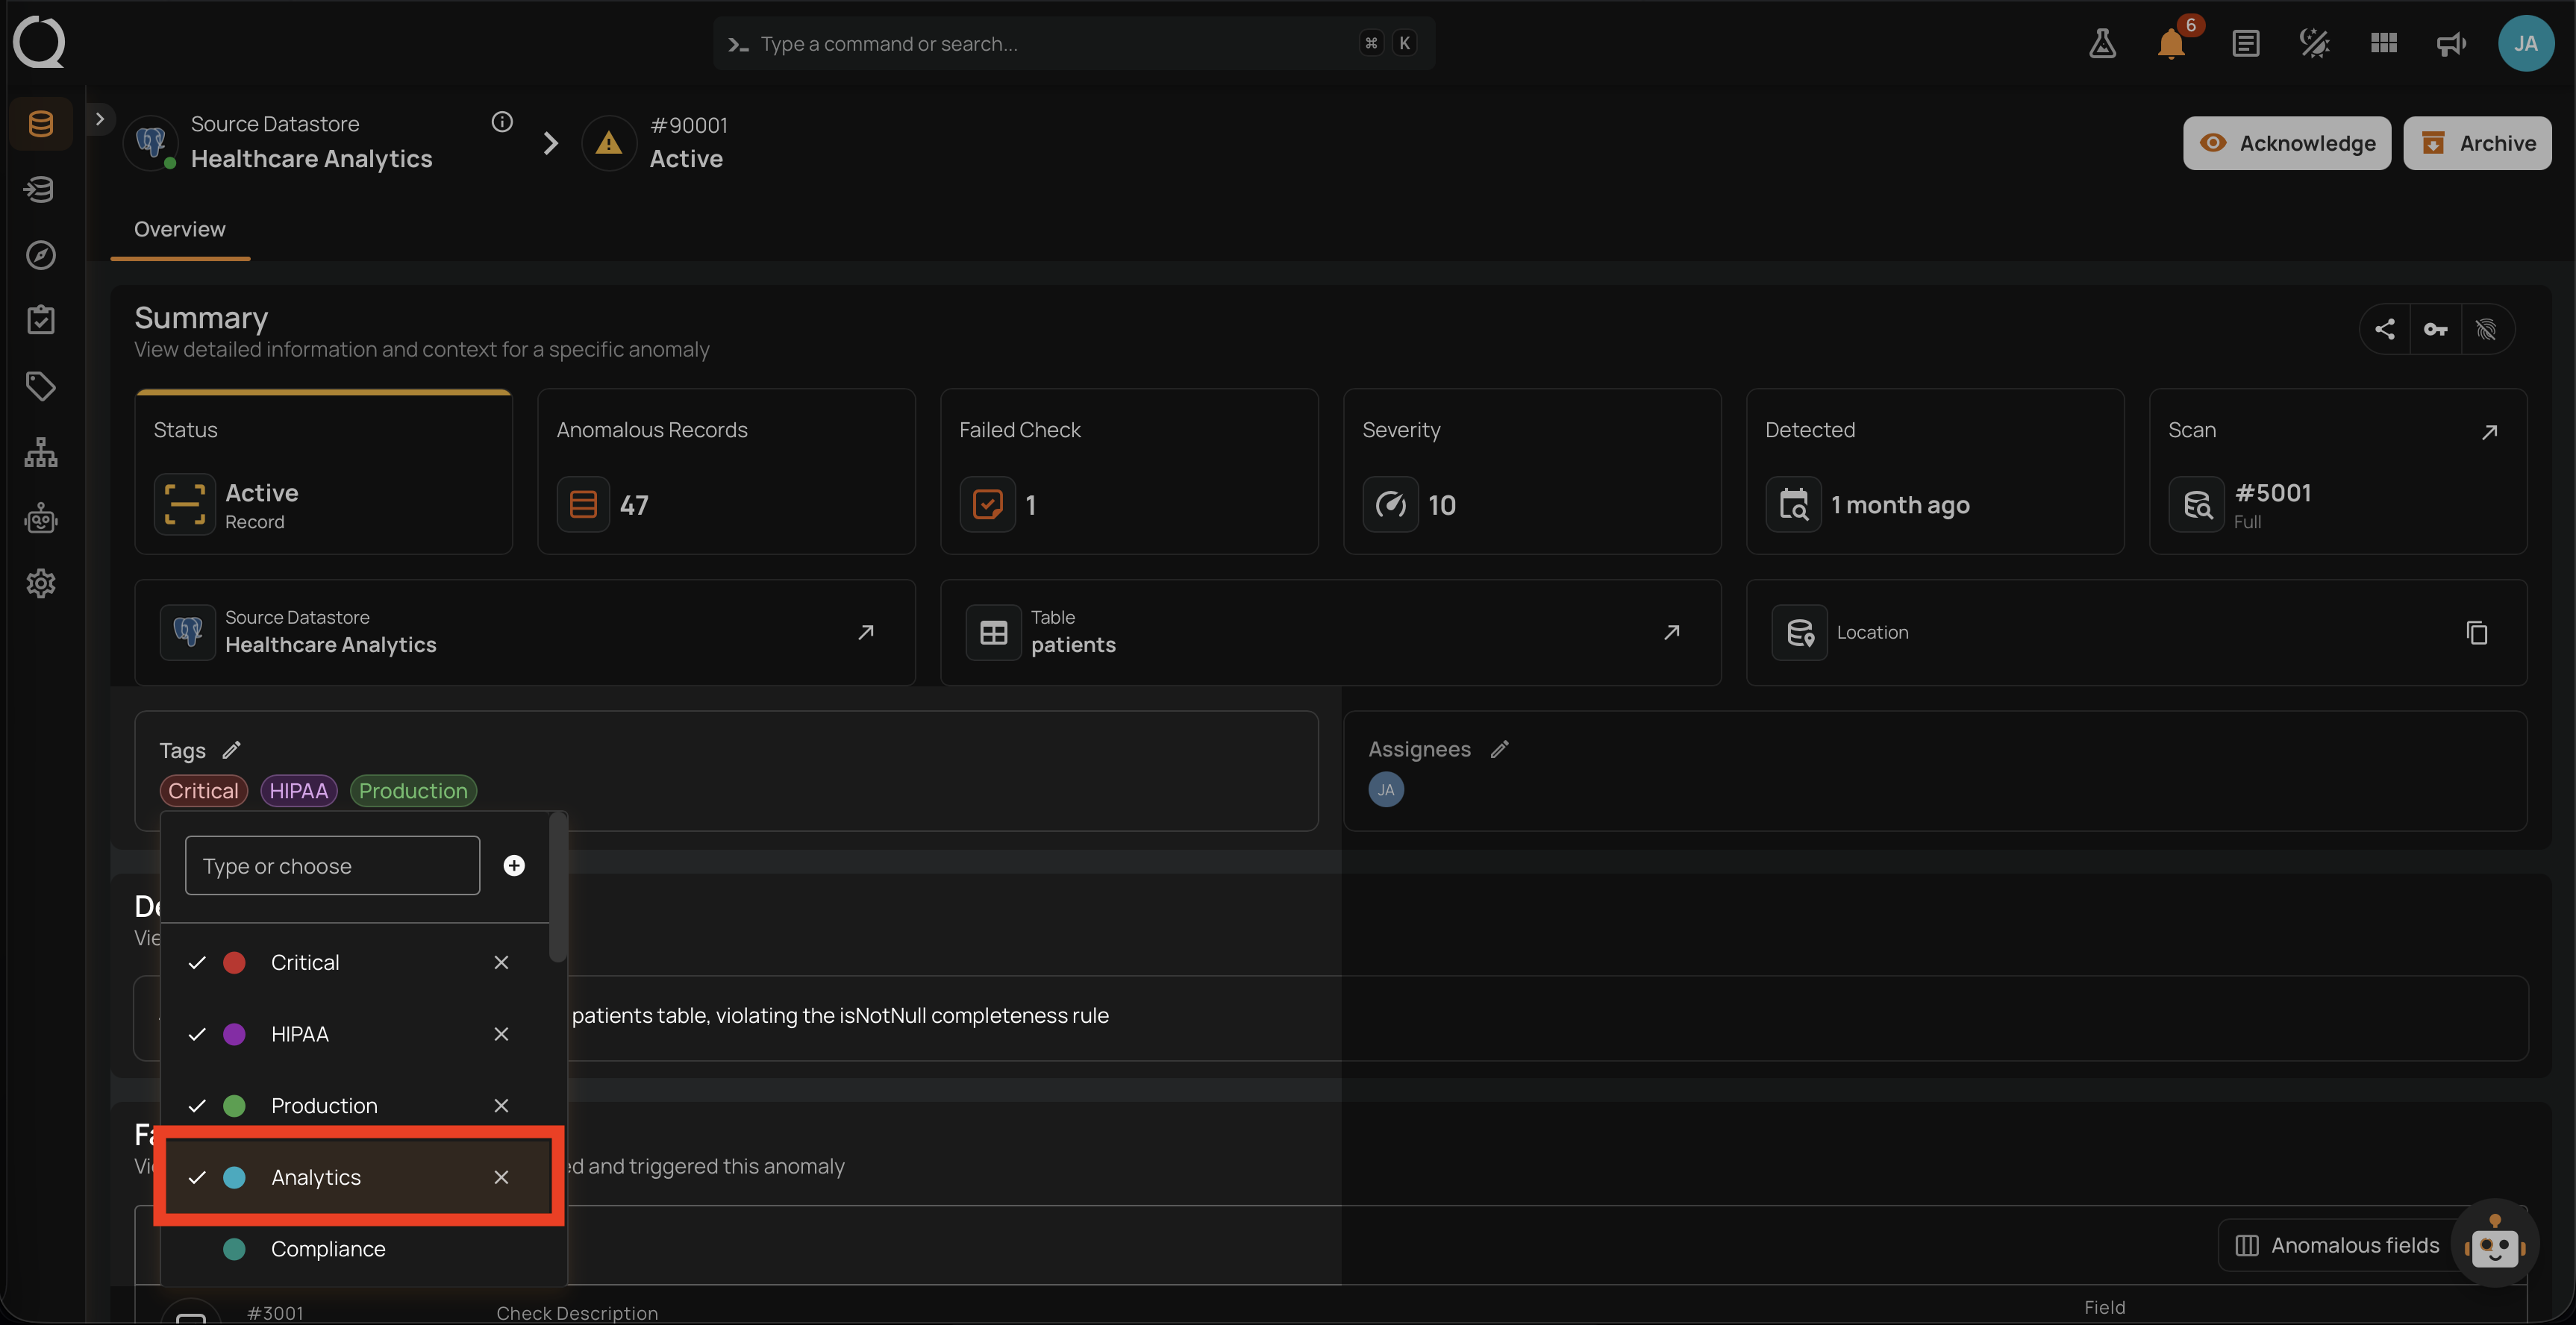Copy the Location value

[x=2476, y=632]
